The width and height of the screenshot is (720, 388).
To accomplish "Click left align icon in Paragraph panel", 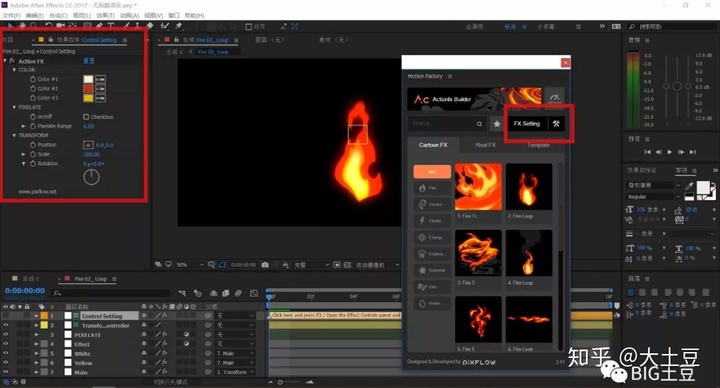I will [631, 292].
